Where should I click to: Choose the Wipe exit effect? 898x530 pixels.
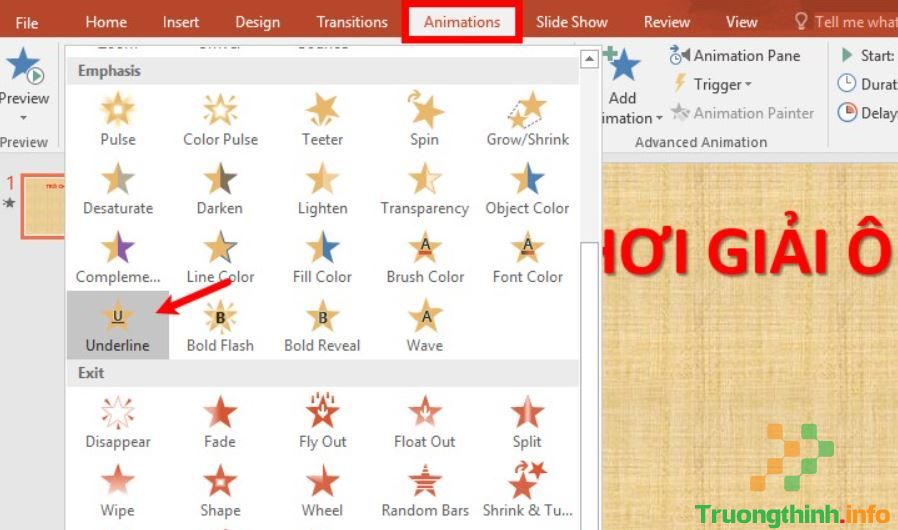[117, 490]
